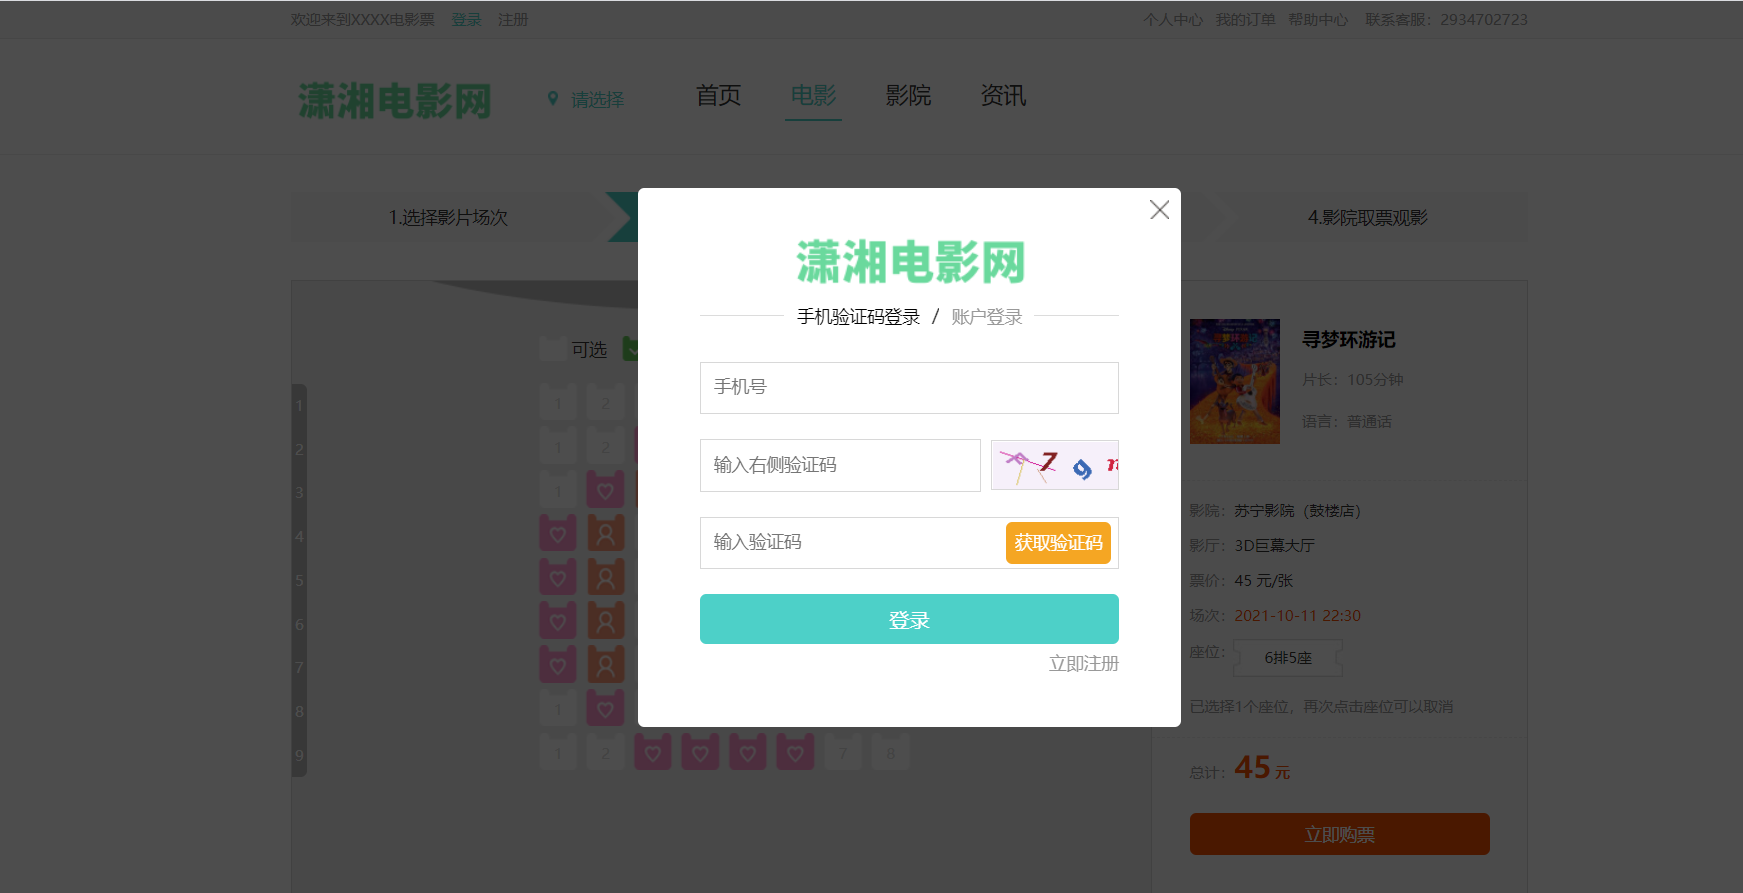Viewport: 1743px width, 893px height.
Task: Select available seat 2 in row 1
Action: [x=605, y=403]
